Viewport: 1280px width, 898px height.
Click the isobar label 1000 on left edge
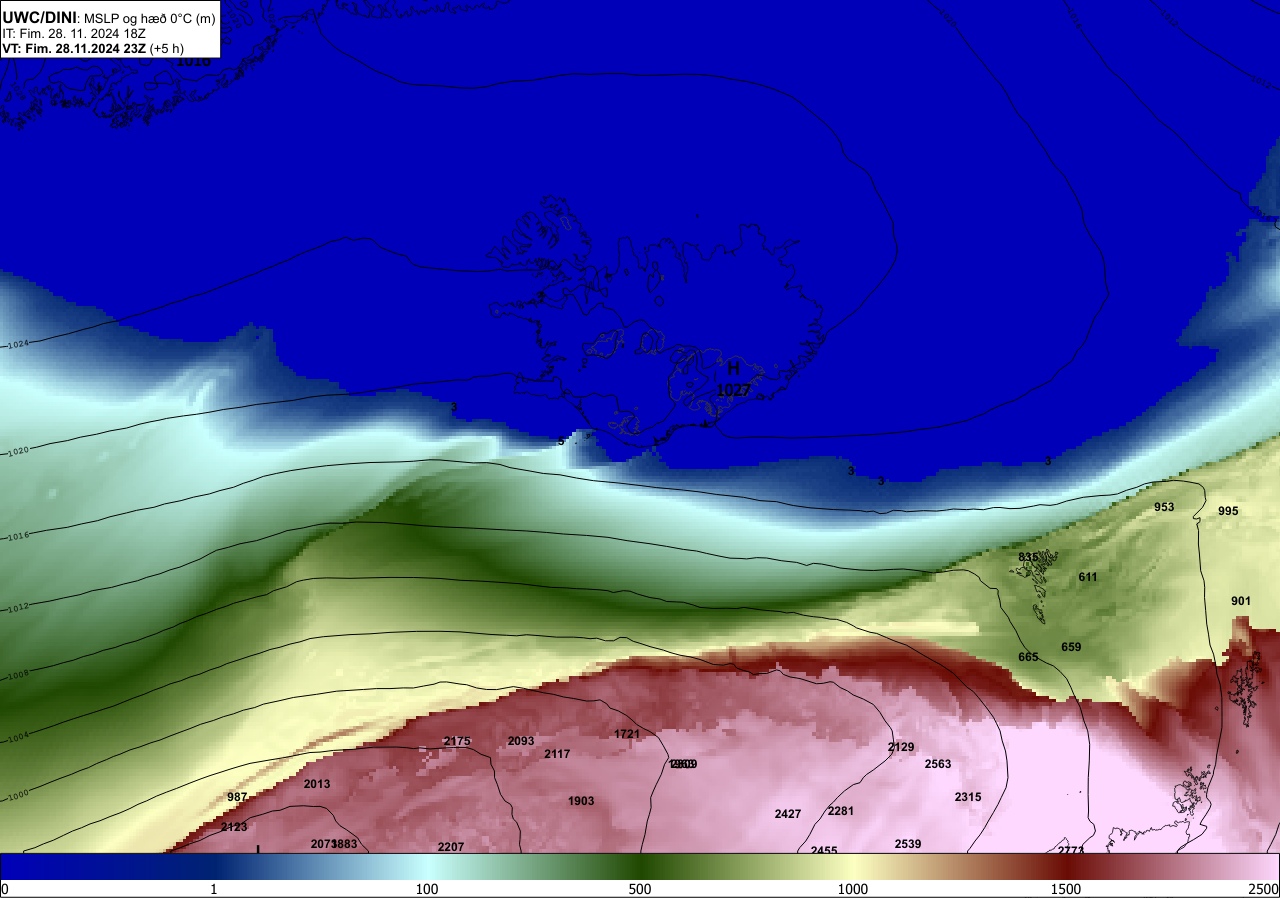click(x=19, y=794)
